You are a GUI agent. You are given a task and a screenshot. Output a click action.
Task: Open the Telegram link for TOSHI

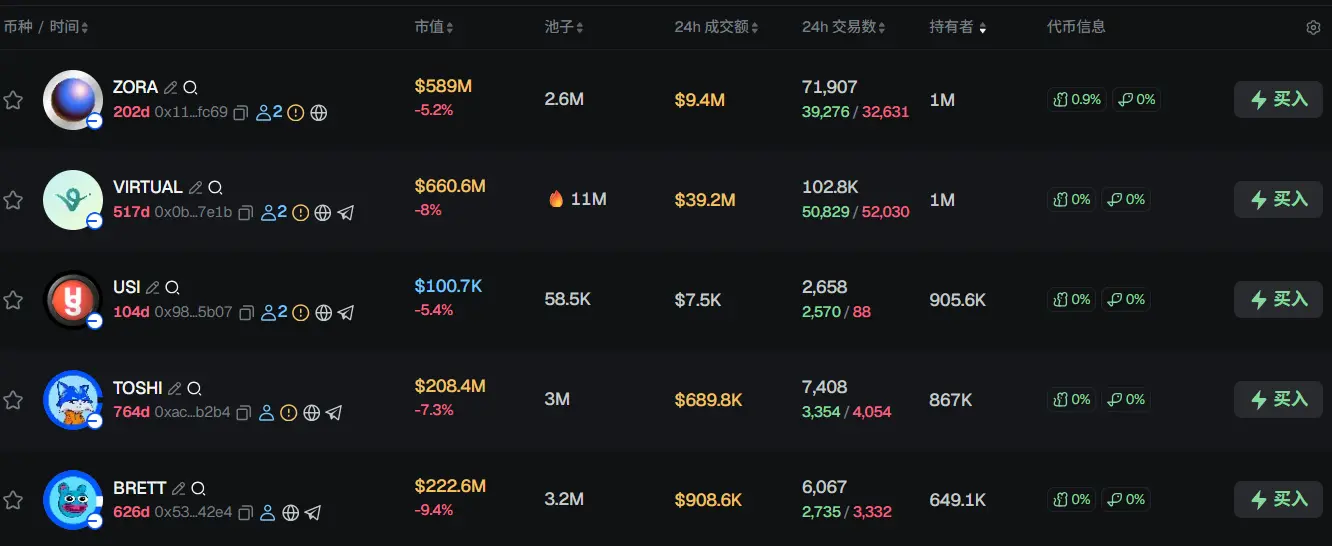click(335, 413)
